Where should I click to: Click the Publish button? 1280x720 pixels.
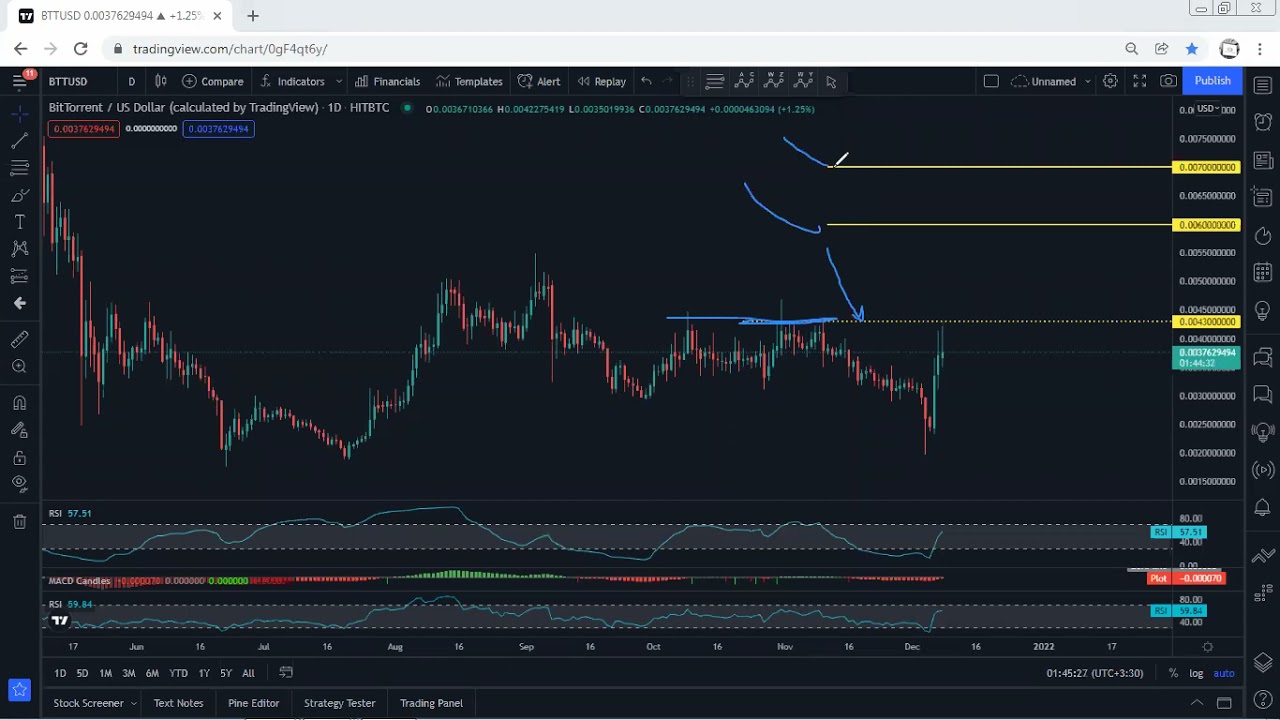[1212, 81]
